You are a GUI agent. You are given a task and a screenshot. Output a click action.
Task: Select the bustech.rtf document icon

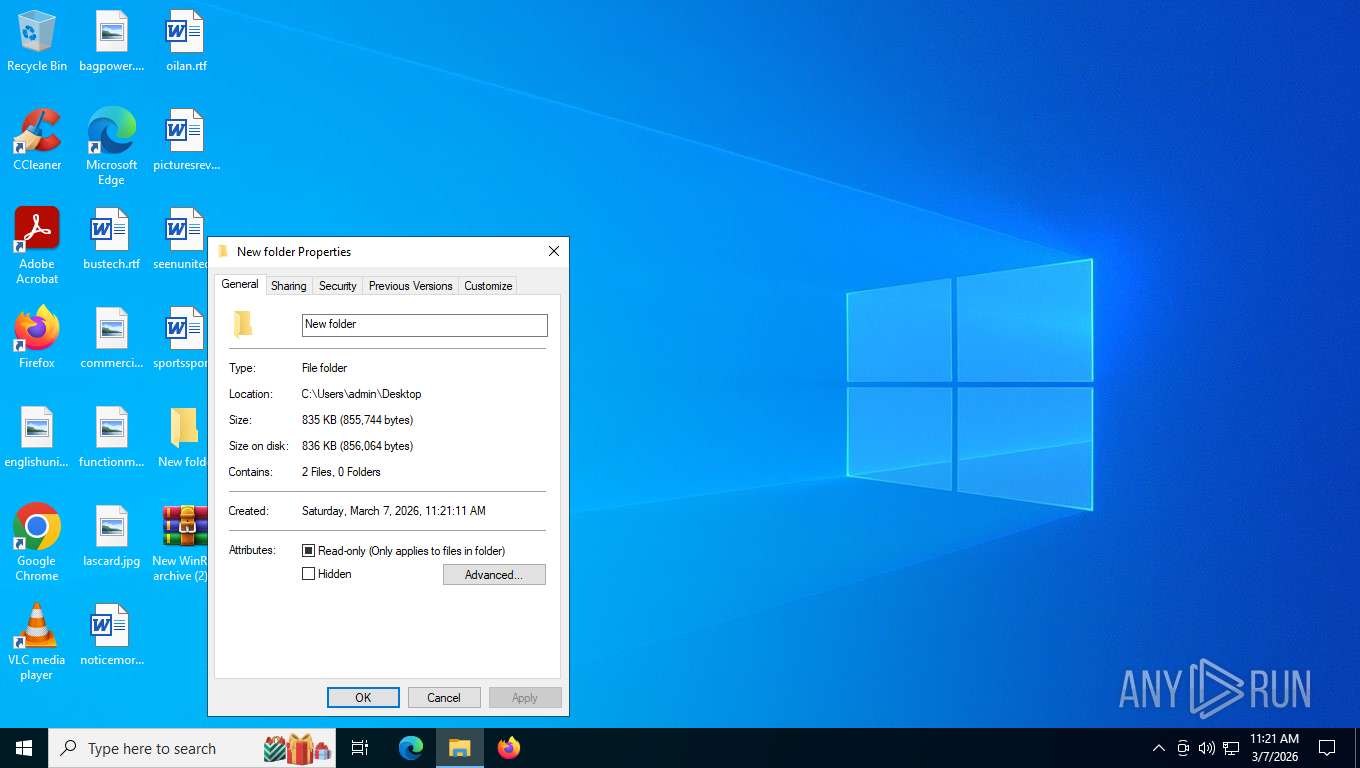pyautogui.click(x=112, y=240)
